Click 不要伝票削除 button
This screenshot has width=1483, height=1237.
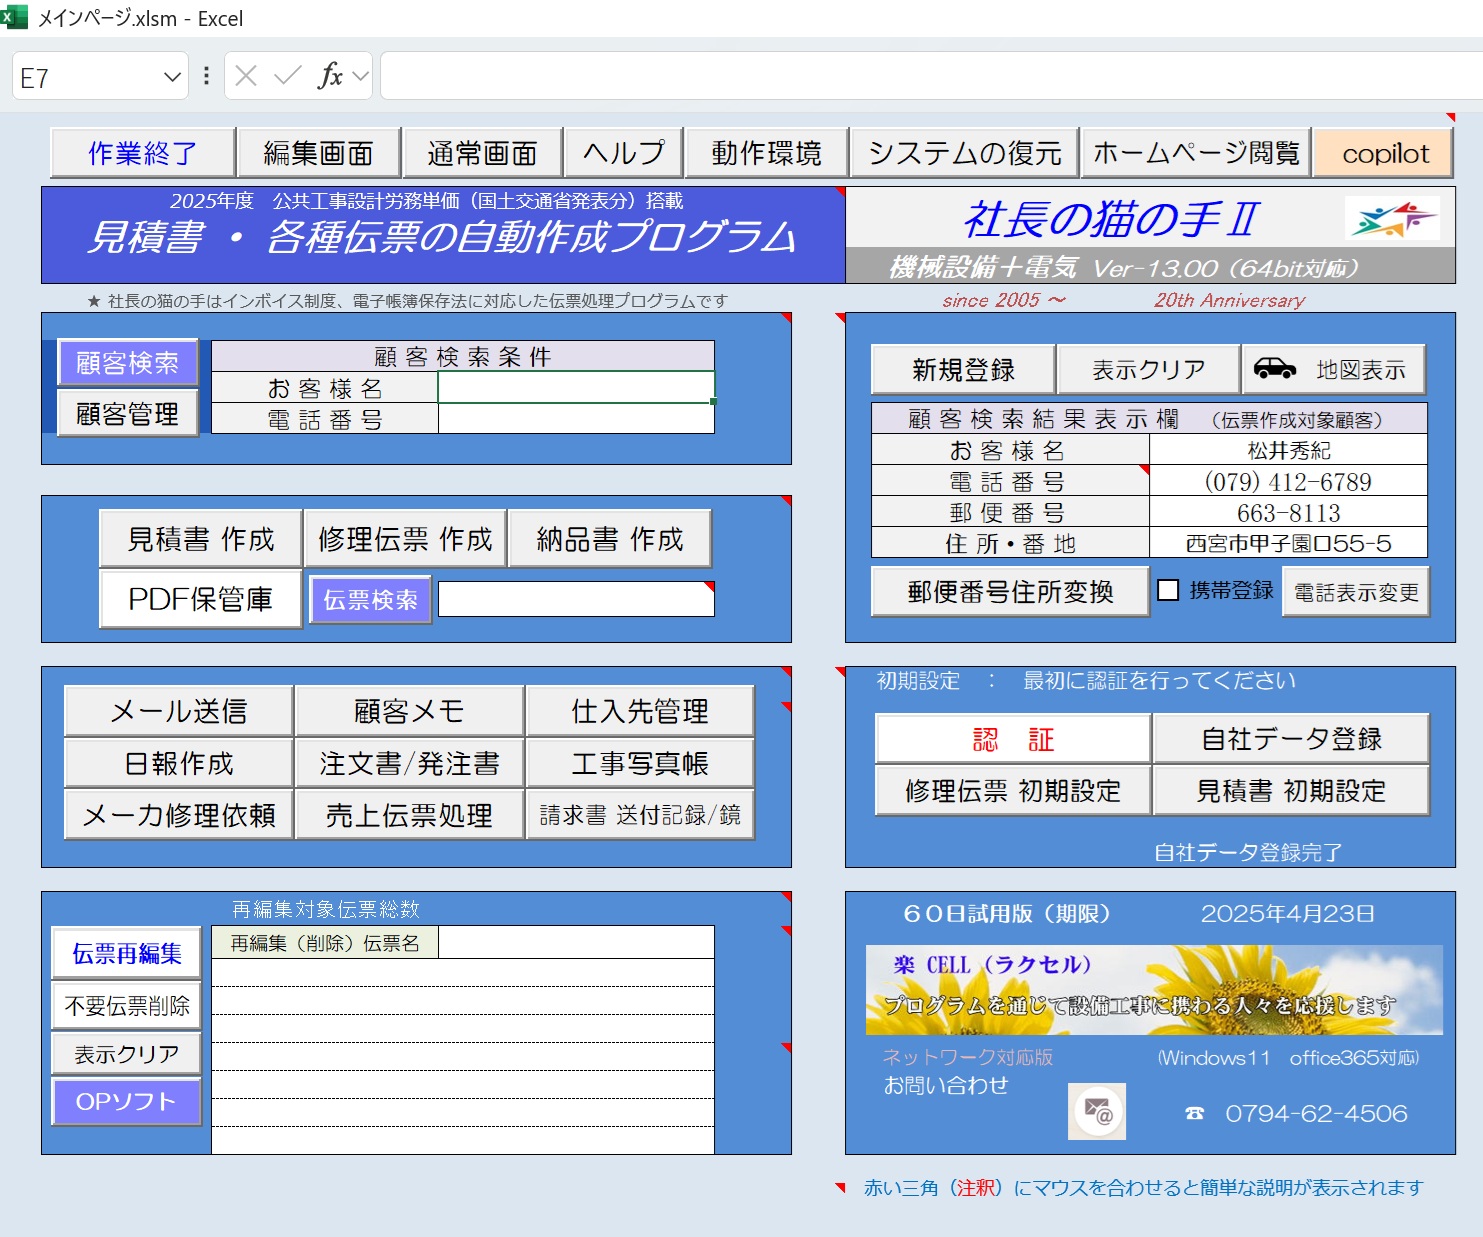click(127, 1005)
